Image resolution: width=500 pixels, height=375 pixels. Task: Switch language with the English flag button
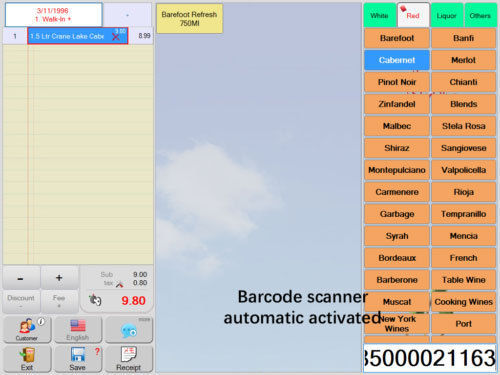78,330
